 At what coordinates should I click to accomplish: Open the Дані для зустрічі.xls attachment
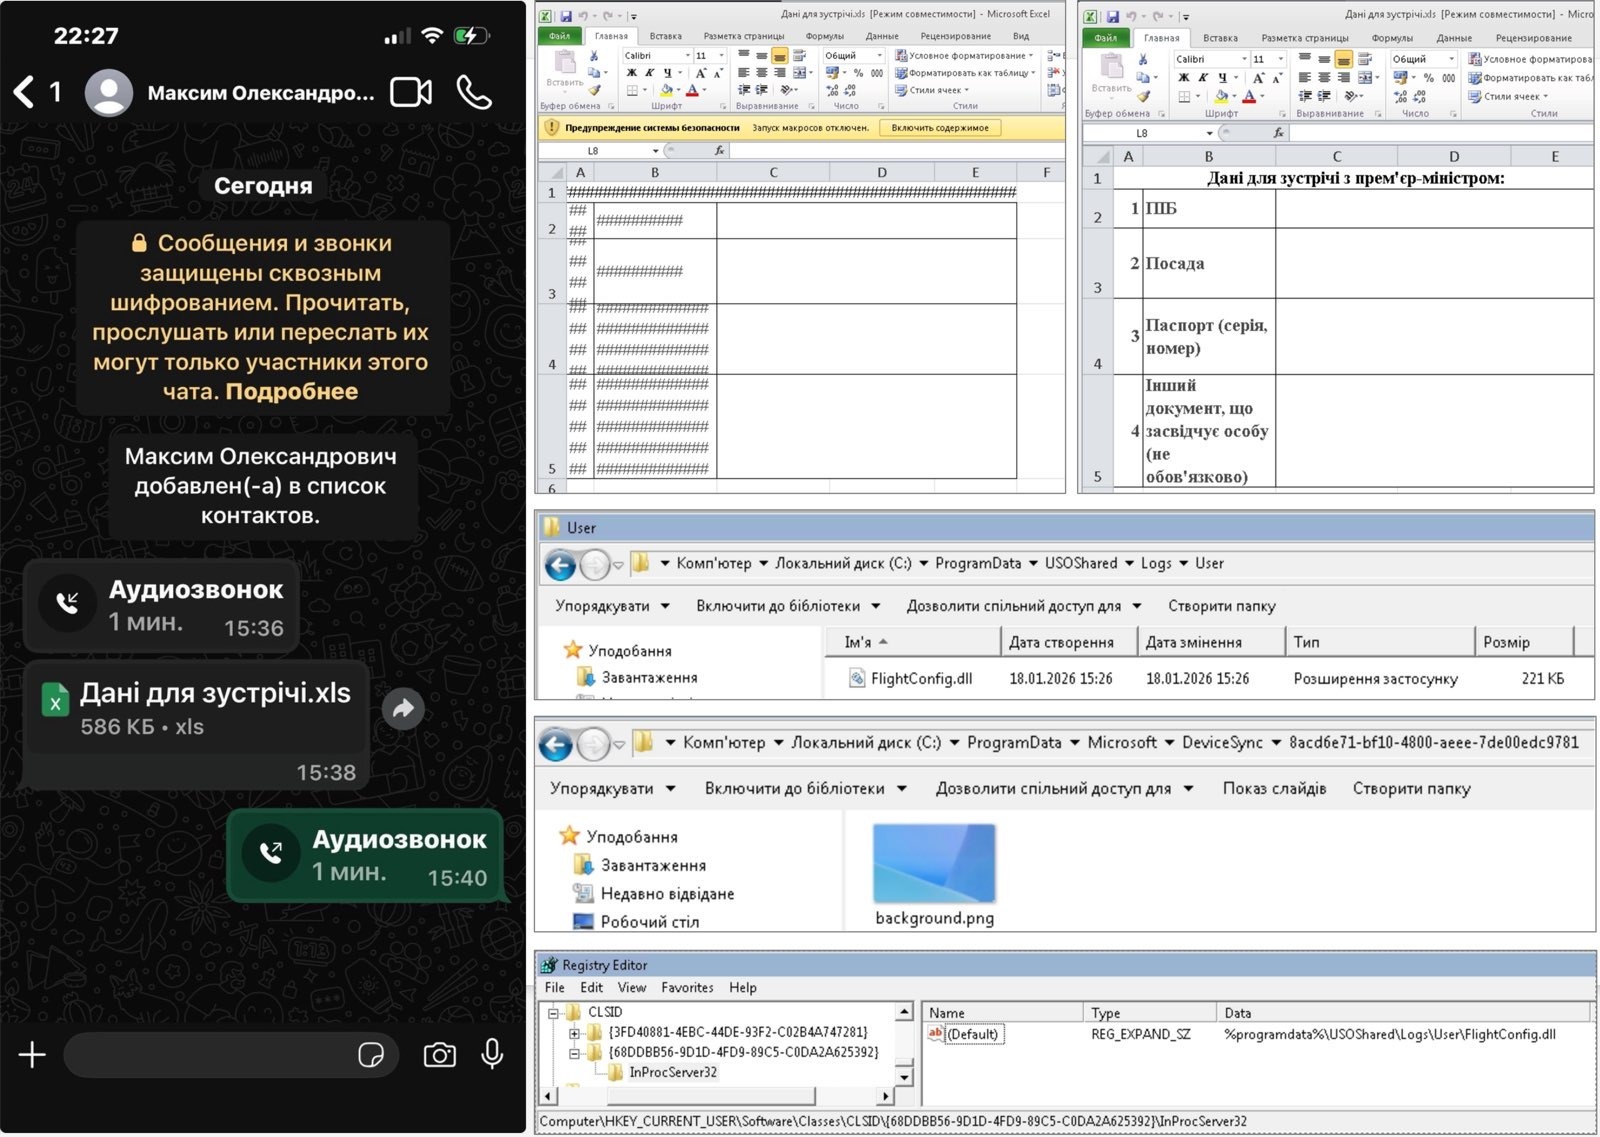click(214, 694)
